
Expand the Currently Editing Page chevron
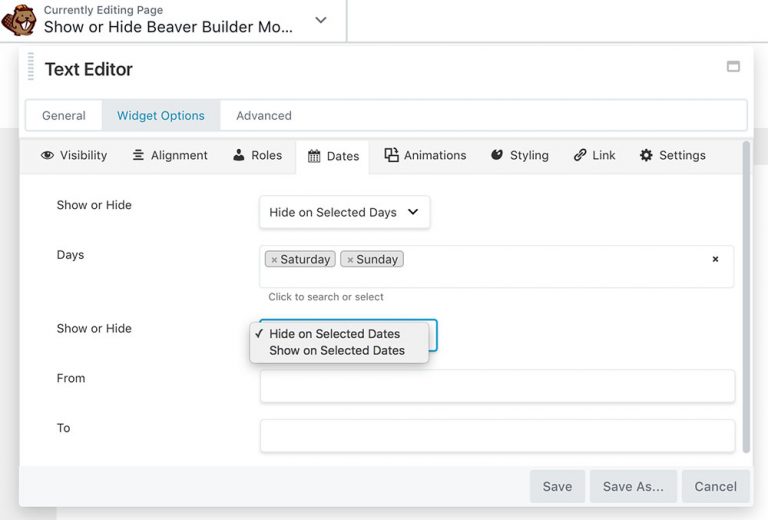[x=321, y=20]
